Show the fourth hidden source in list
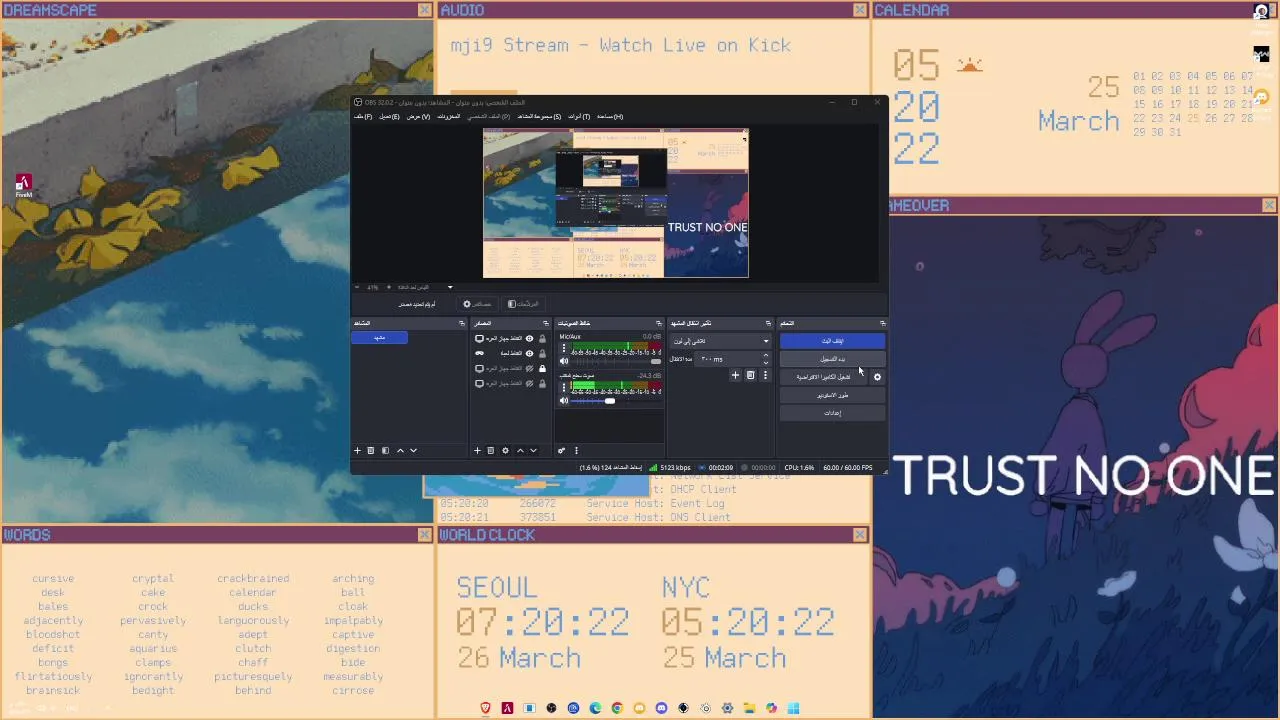This screenshot has height=720, width=1280. click(x=529, y=383)
